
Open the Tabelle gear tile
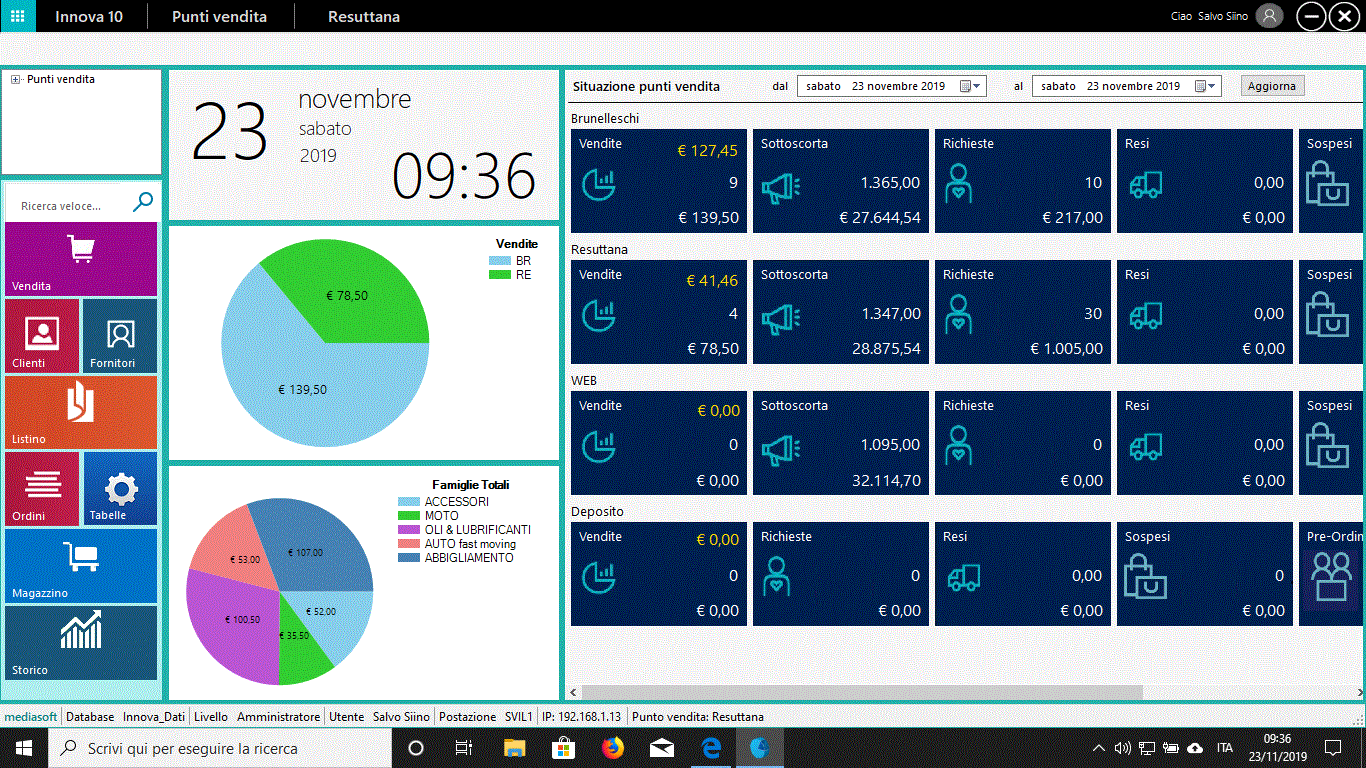(120, 489)
